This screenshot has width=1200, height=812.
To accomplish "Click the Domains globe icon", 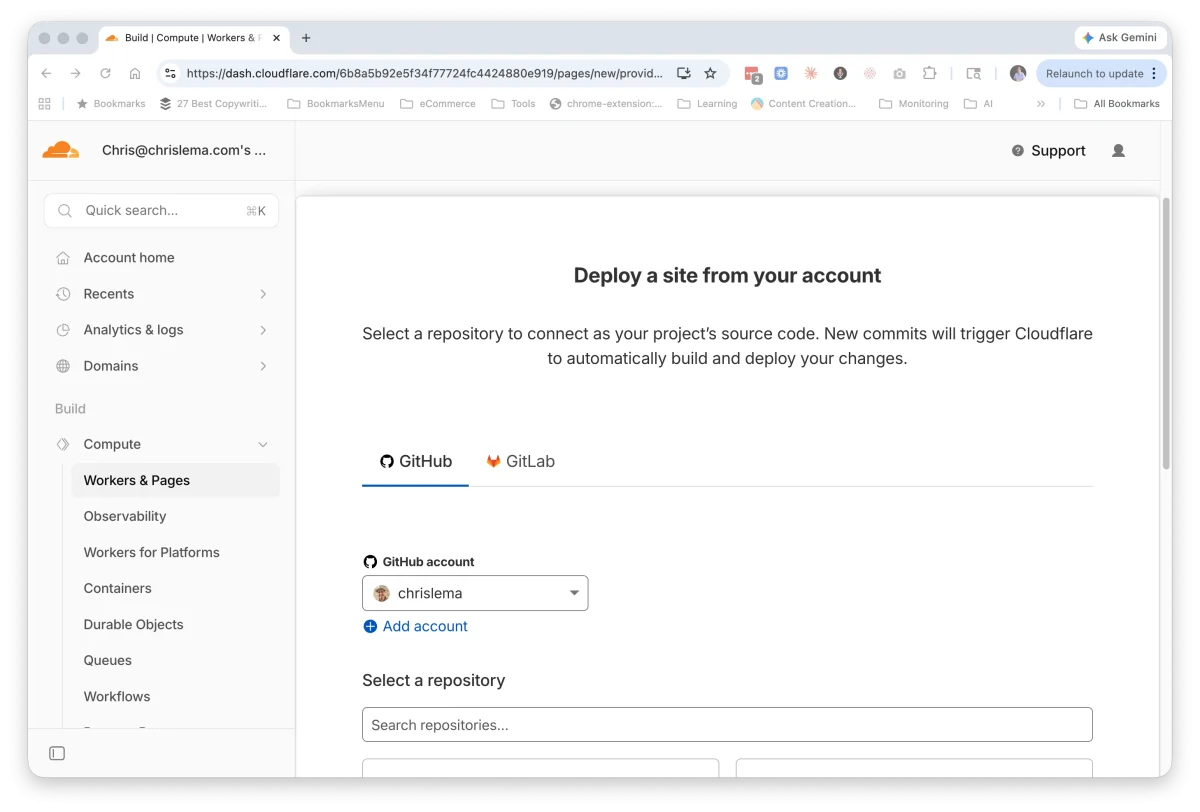I will coord(63,366).
